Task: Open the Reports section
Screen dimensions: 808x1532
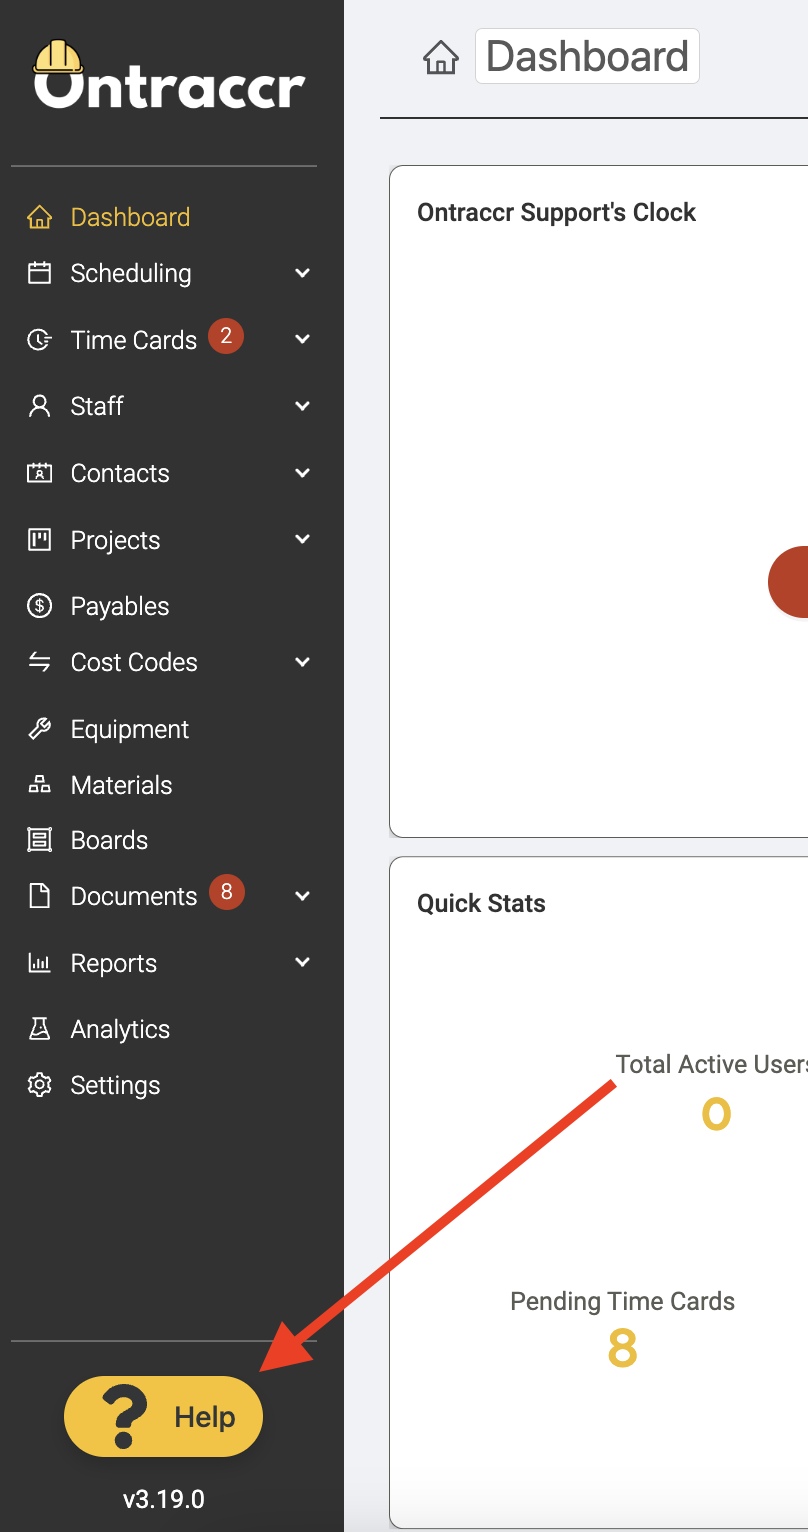Action: (x=114, y=963)
